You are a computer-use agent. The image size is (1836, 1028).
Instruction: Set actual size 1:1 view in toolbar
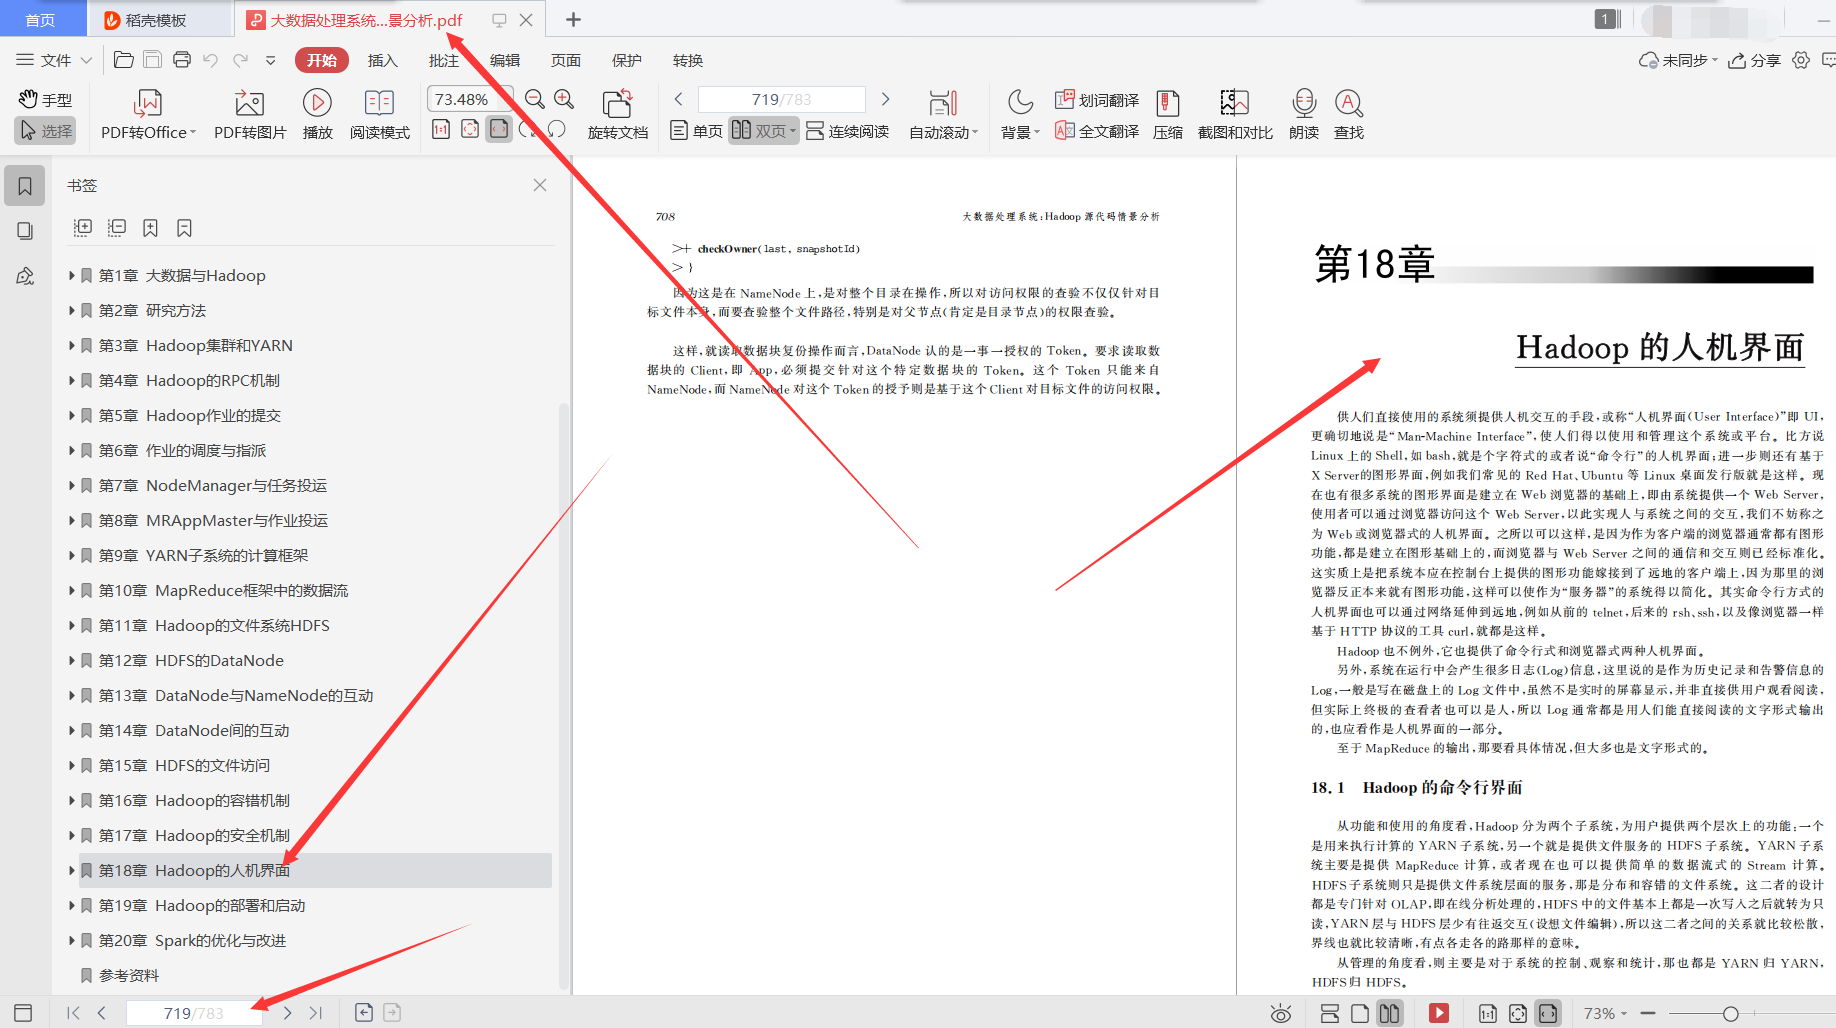(x=441, y=129)
